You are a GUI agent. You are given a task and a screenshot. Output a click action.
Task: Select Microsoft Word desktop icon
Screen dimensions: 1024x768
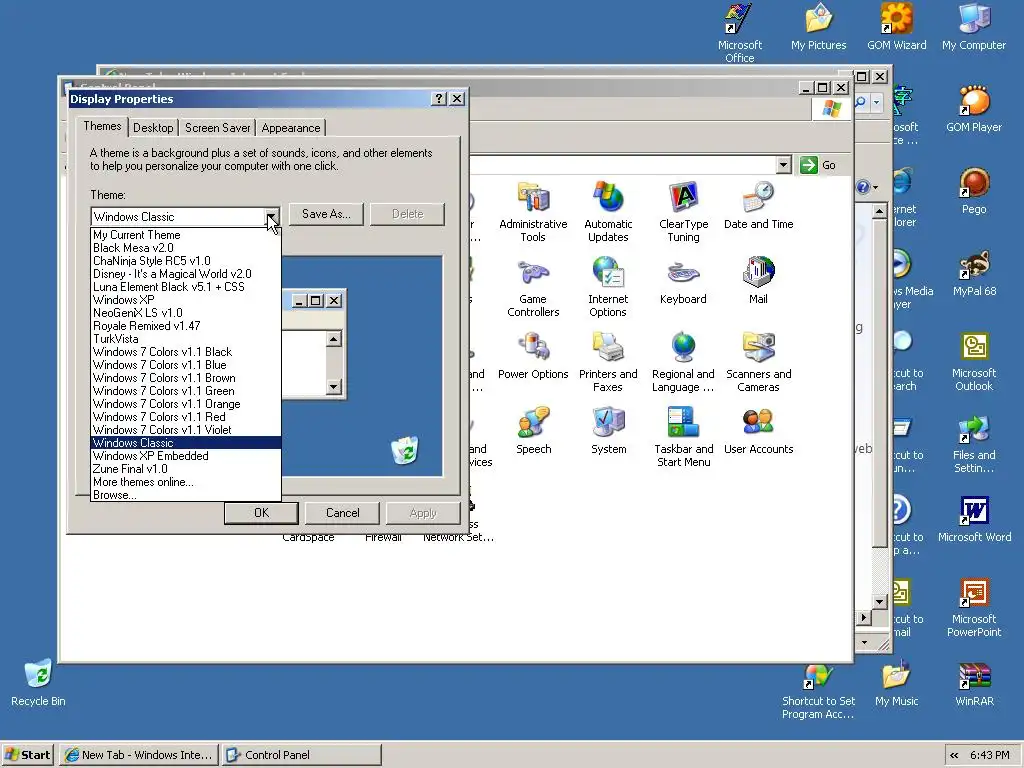click(974, 519)
